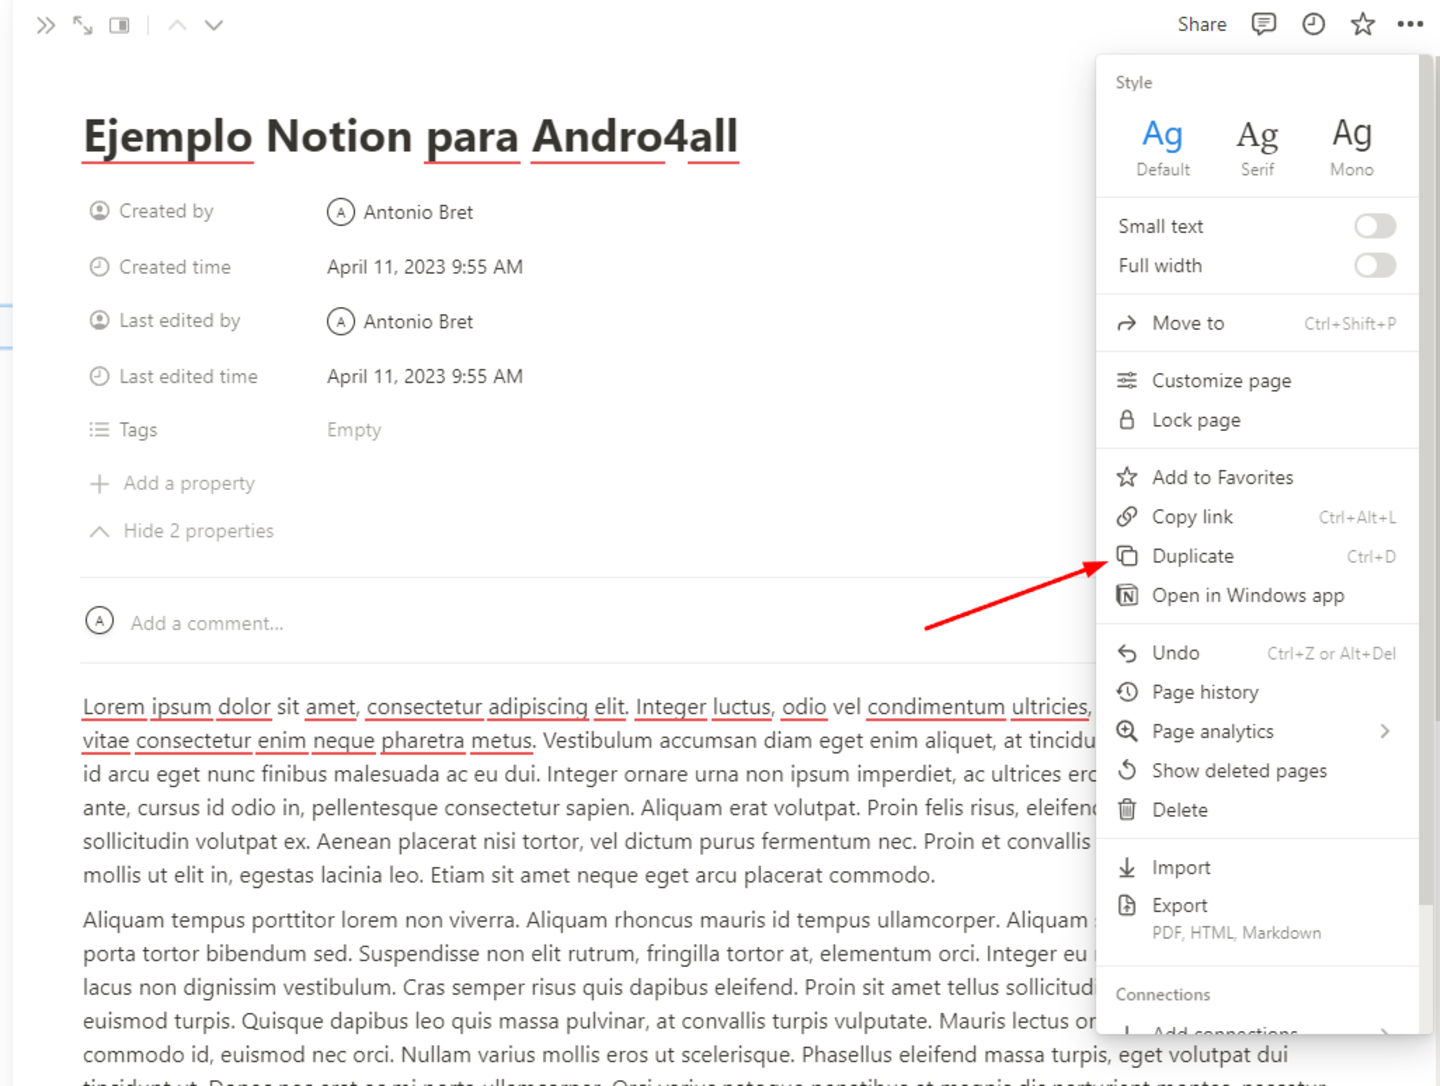Delete the page from menu
Image resolution: width=1440 pixels, height=1086 pixels.
[1257, 810]
